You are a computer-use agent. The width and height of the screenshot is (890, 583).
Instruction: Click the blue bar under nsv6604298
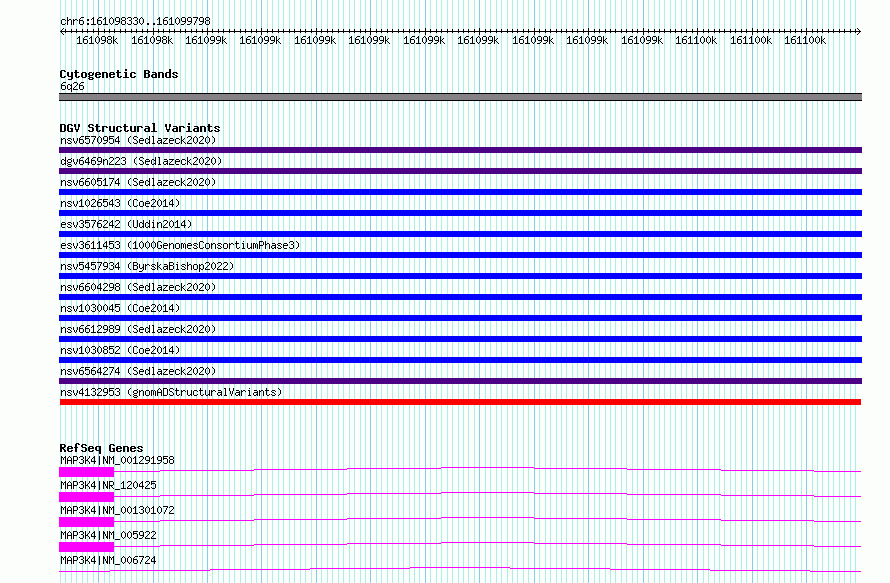coord(460,297)
